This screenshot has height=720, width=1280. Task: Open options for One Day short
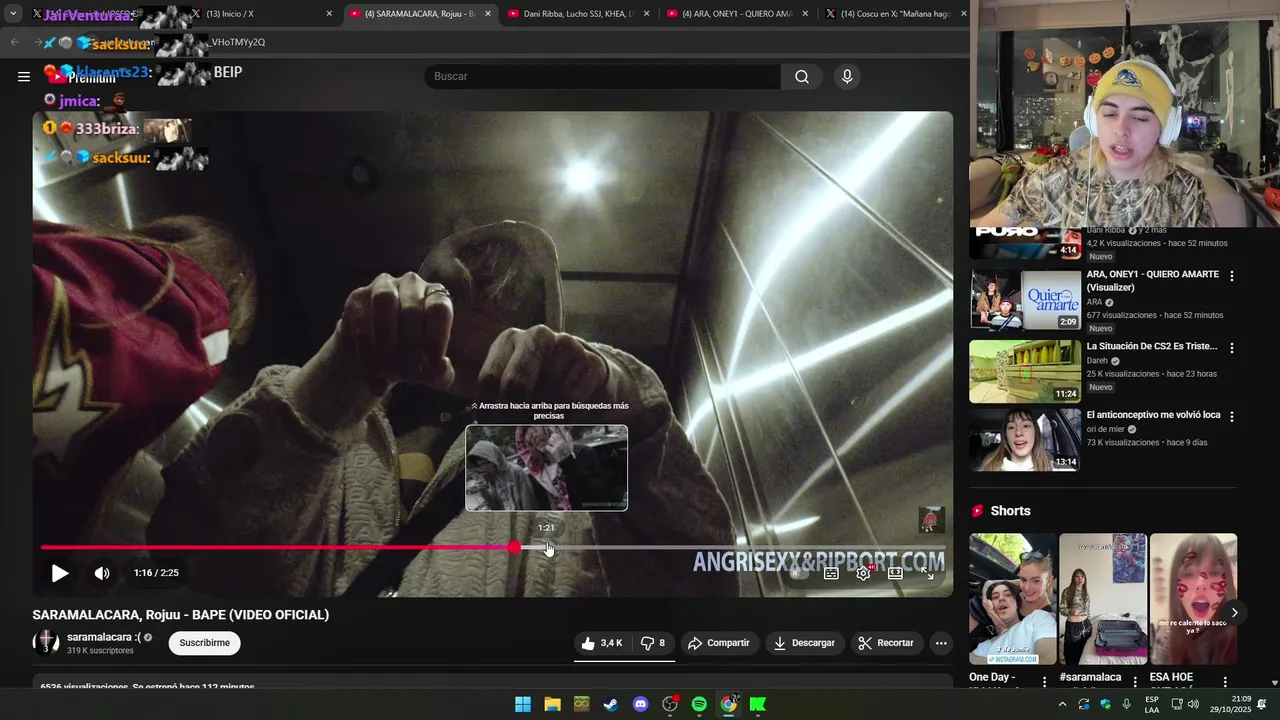coord(1045,682)
